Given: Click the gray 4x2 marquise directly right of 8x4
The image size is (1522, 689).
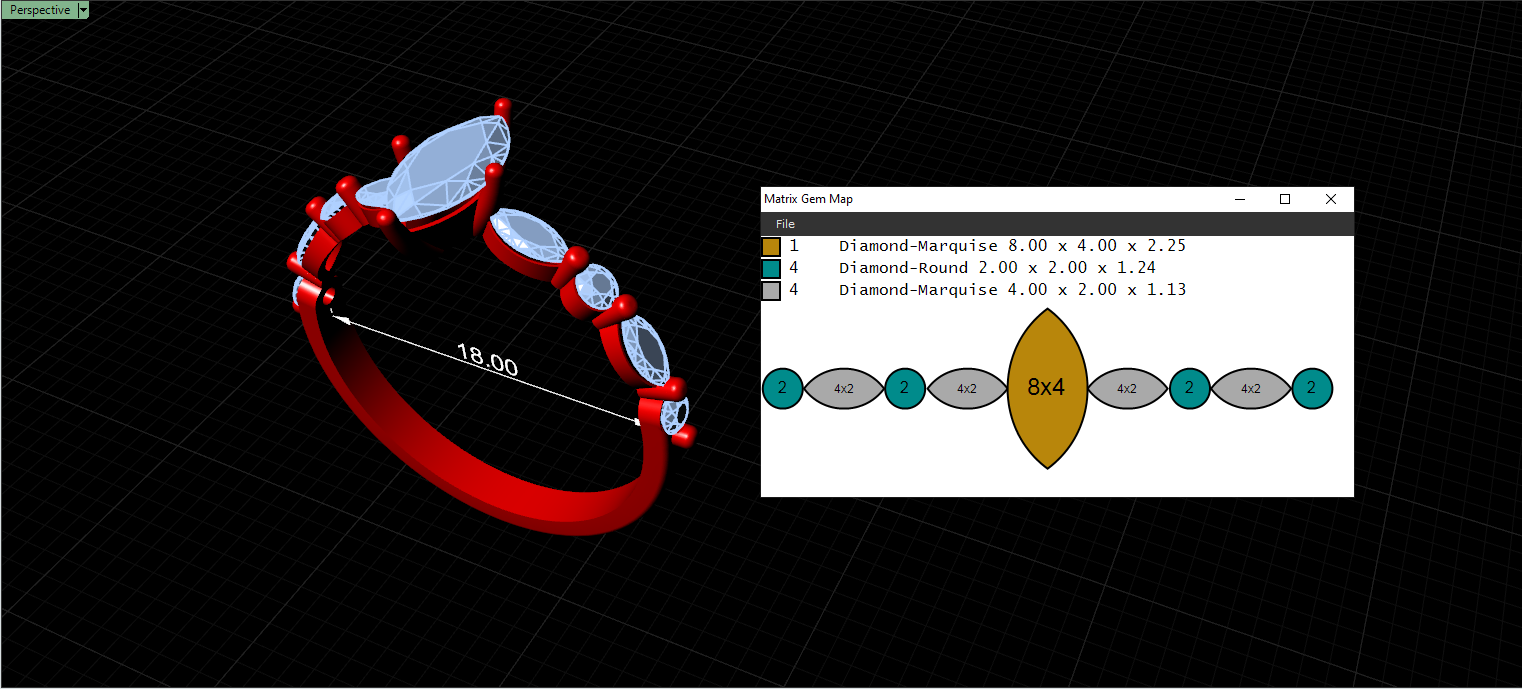Looking at the screenshot, I should 1127,389.
